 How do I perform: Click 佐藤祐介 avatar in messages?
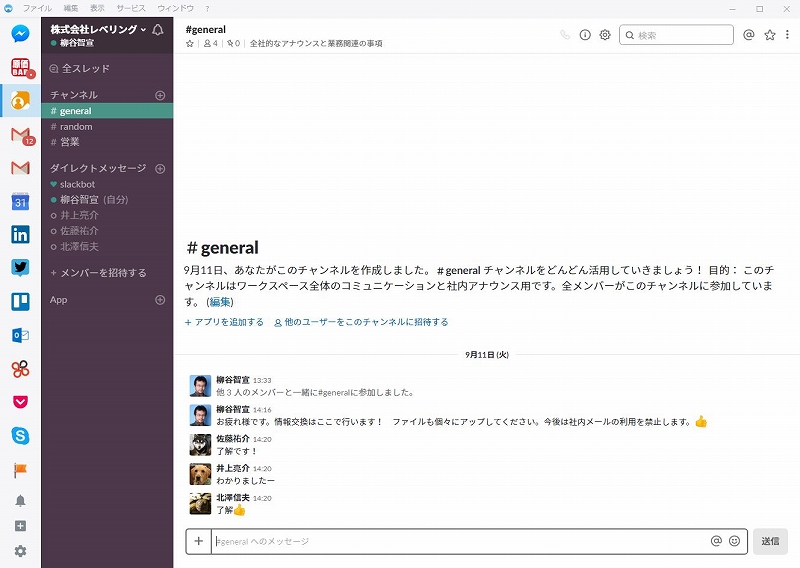point(201,444)
